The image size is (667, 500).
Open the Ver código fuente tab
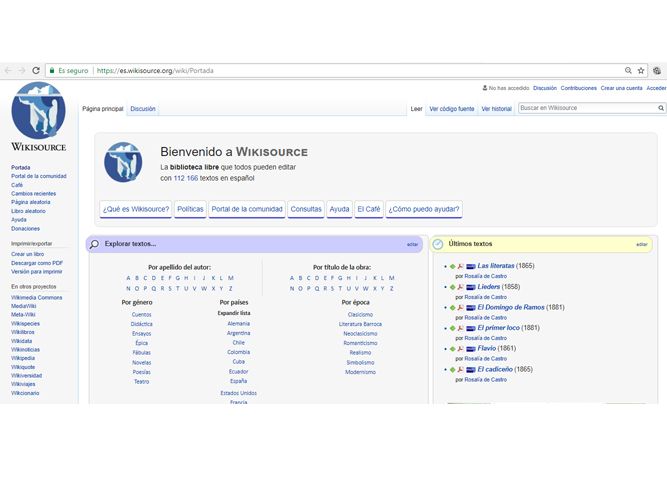coord(452,108)
